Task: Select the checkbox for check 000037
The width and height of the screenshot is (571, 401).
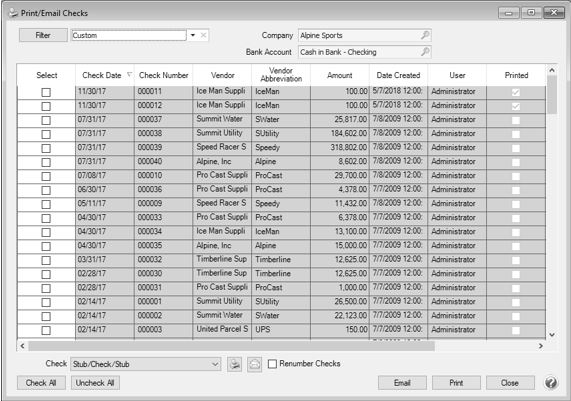Action: [x=46, y=121]
